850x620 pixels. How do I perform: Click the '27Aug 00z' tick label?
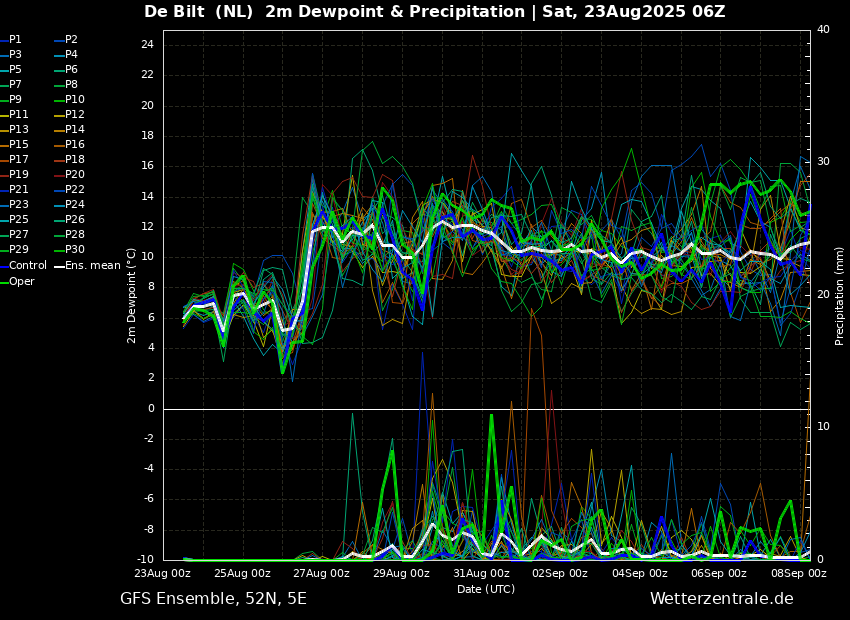tap(323, 573)
